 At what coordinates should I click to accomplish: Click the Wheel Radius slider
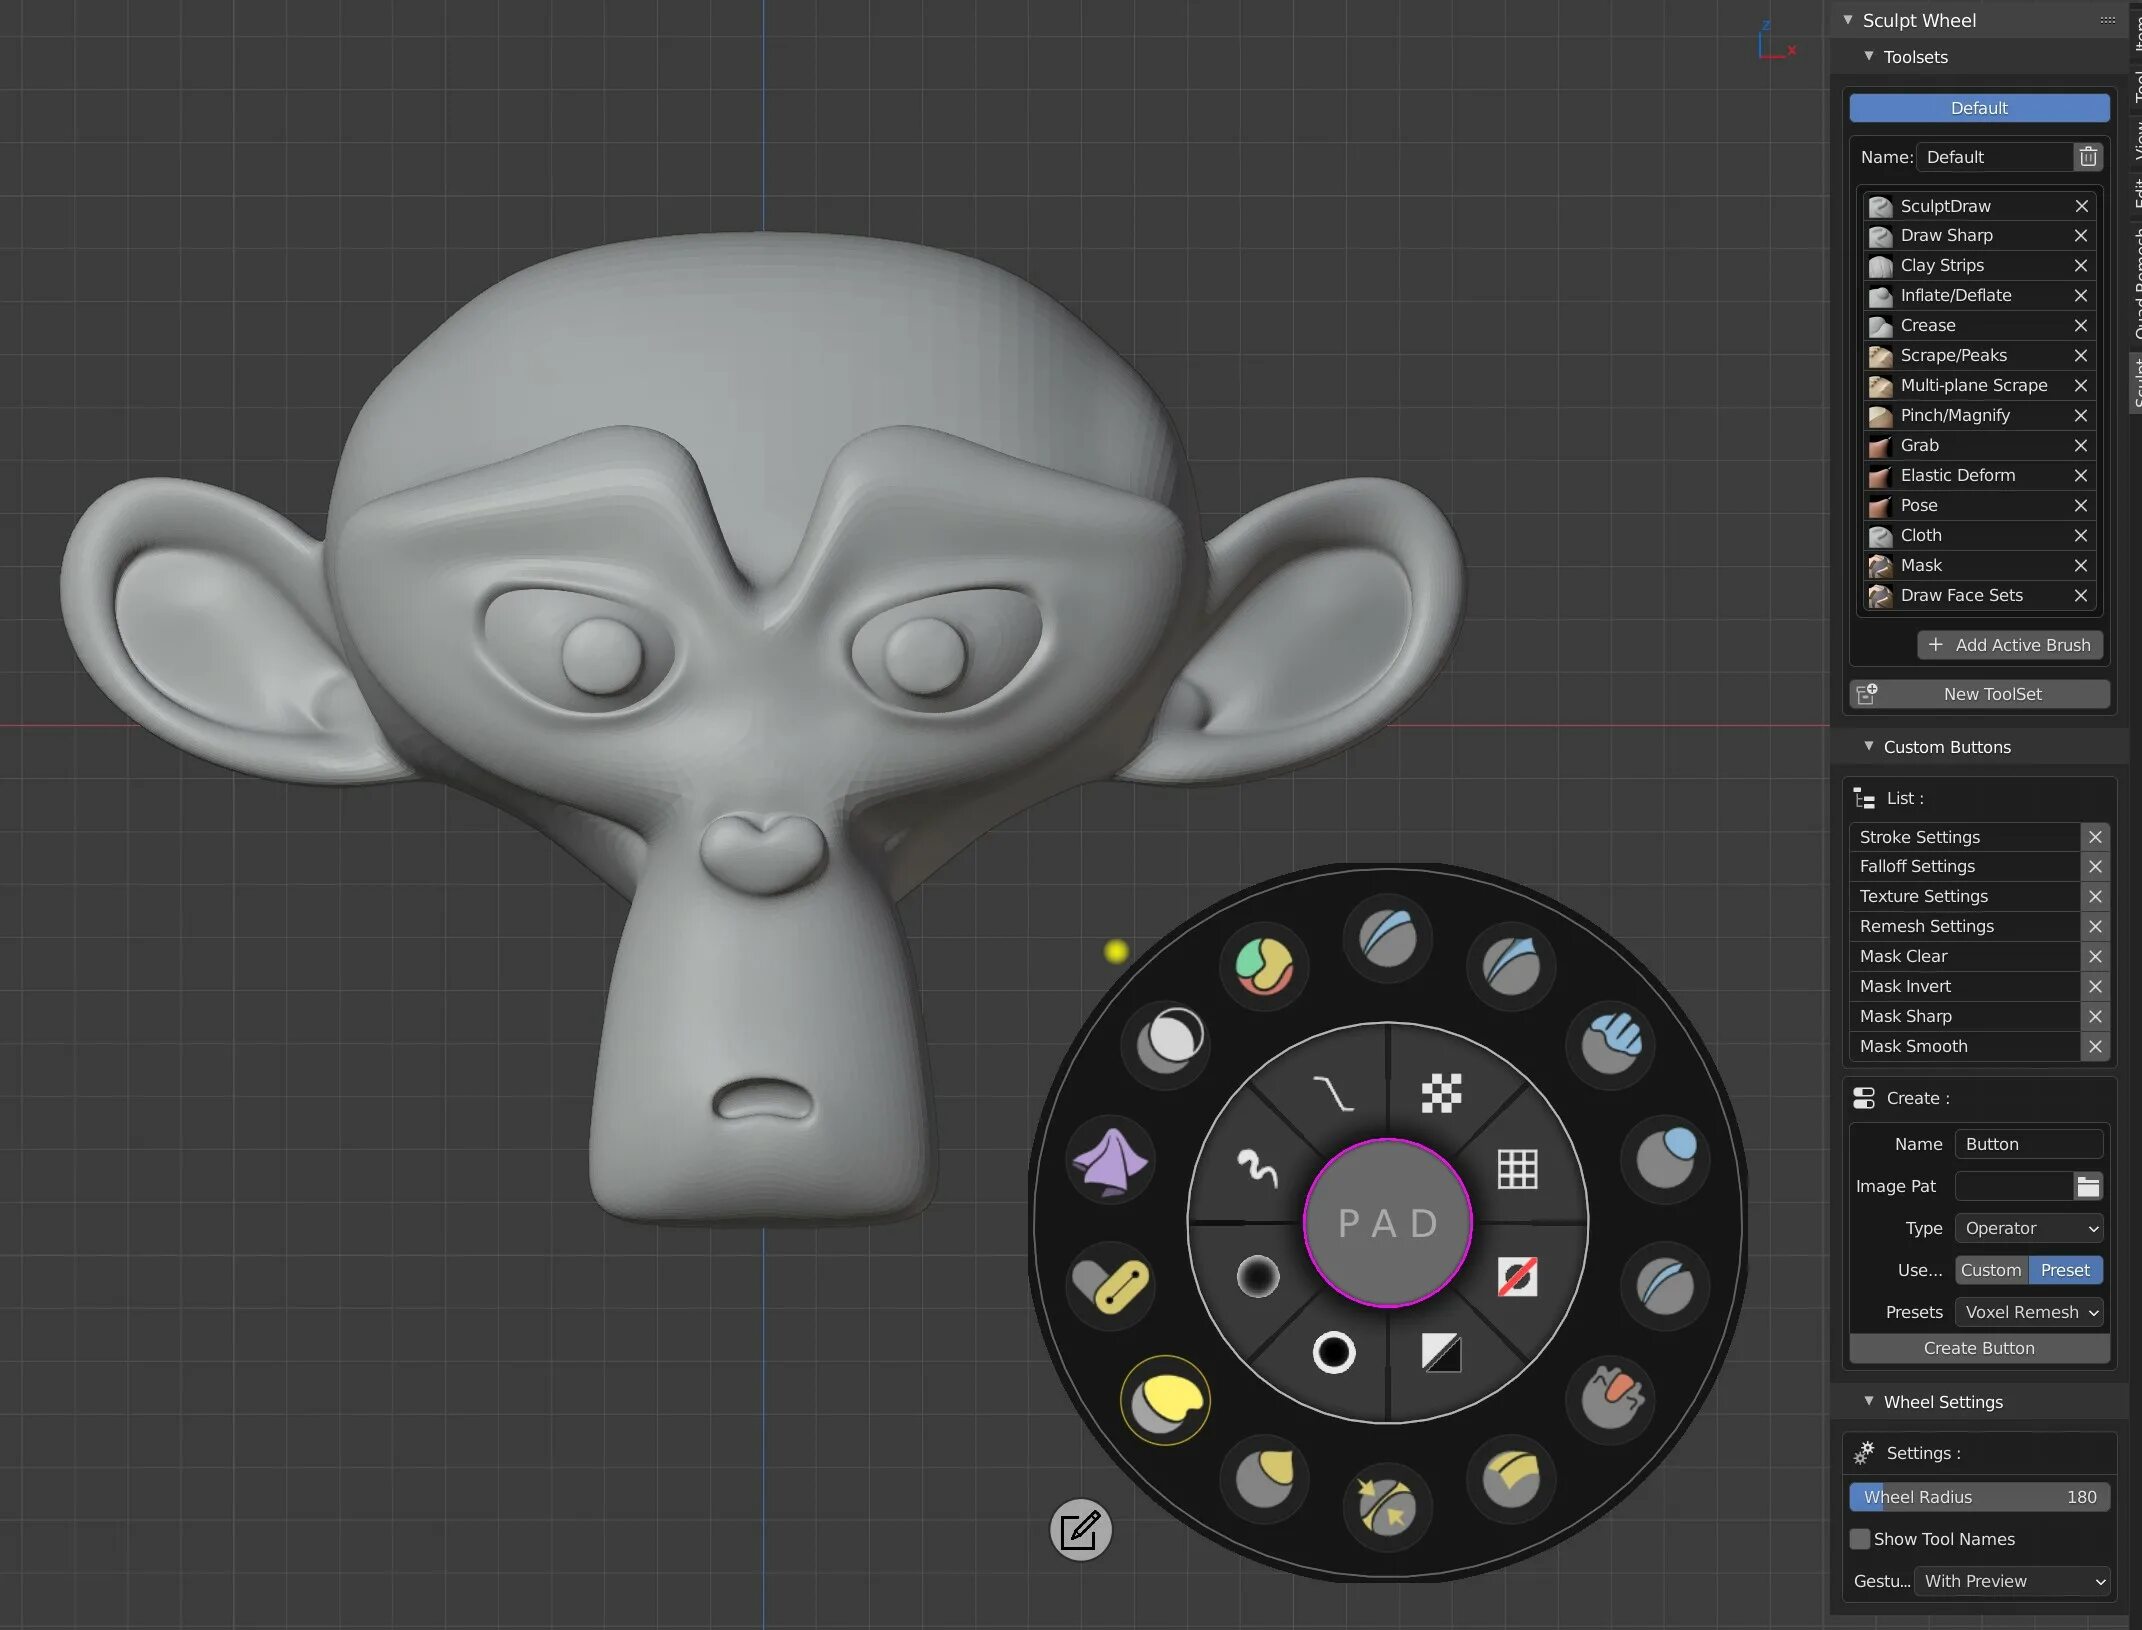1979,1497
